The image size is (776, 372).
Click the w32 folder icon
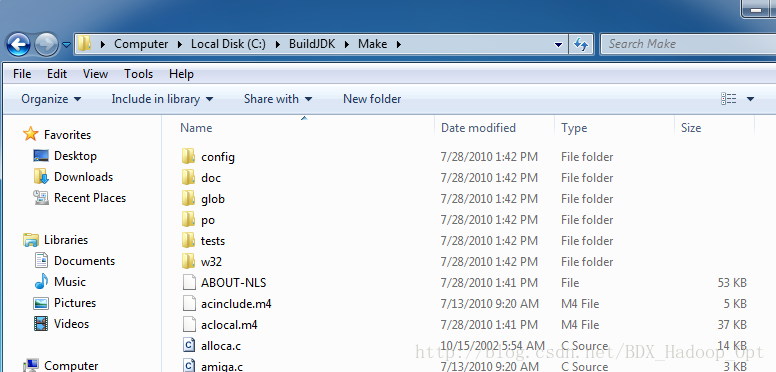[188, 261]
